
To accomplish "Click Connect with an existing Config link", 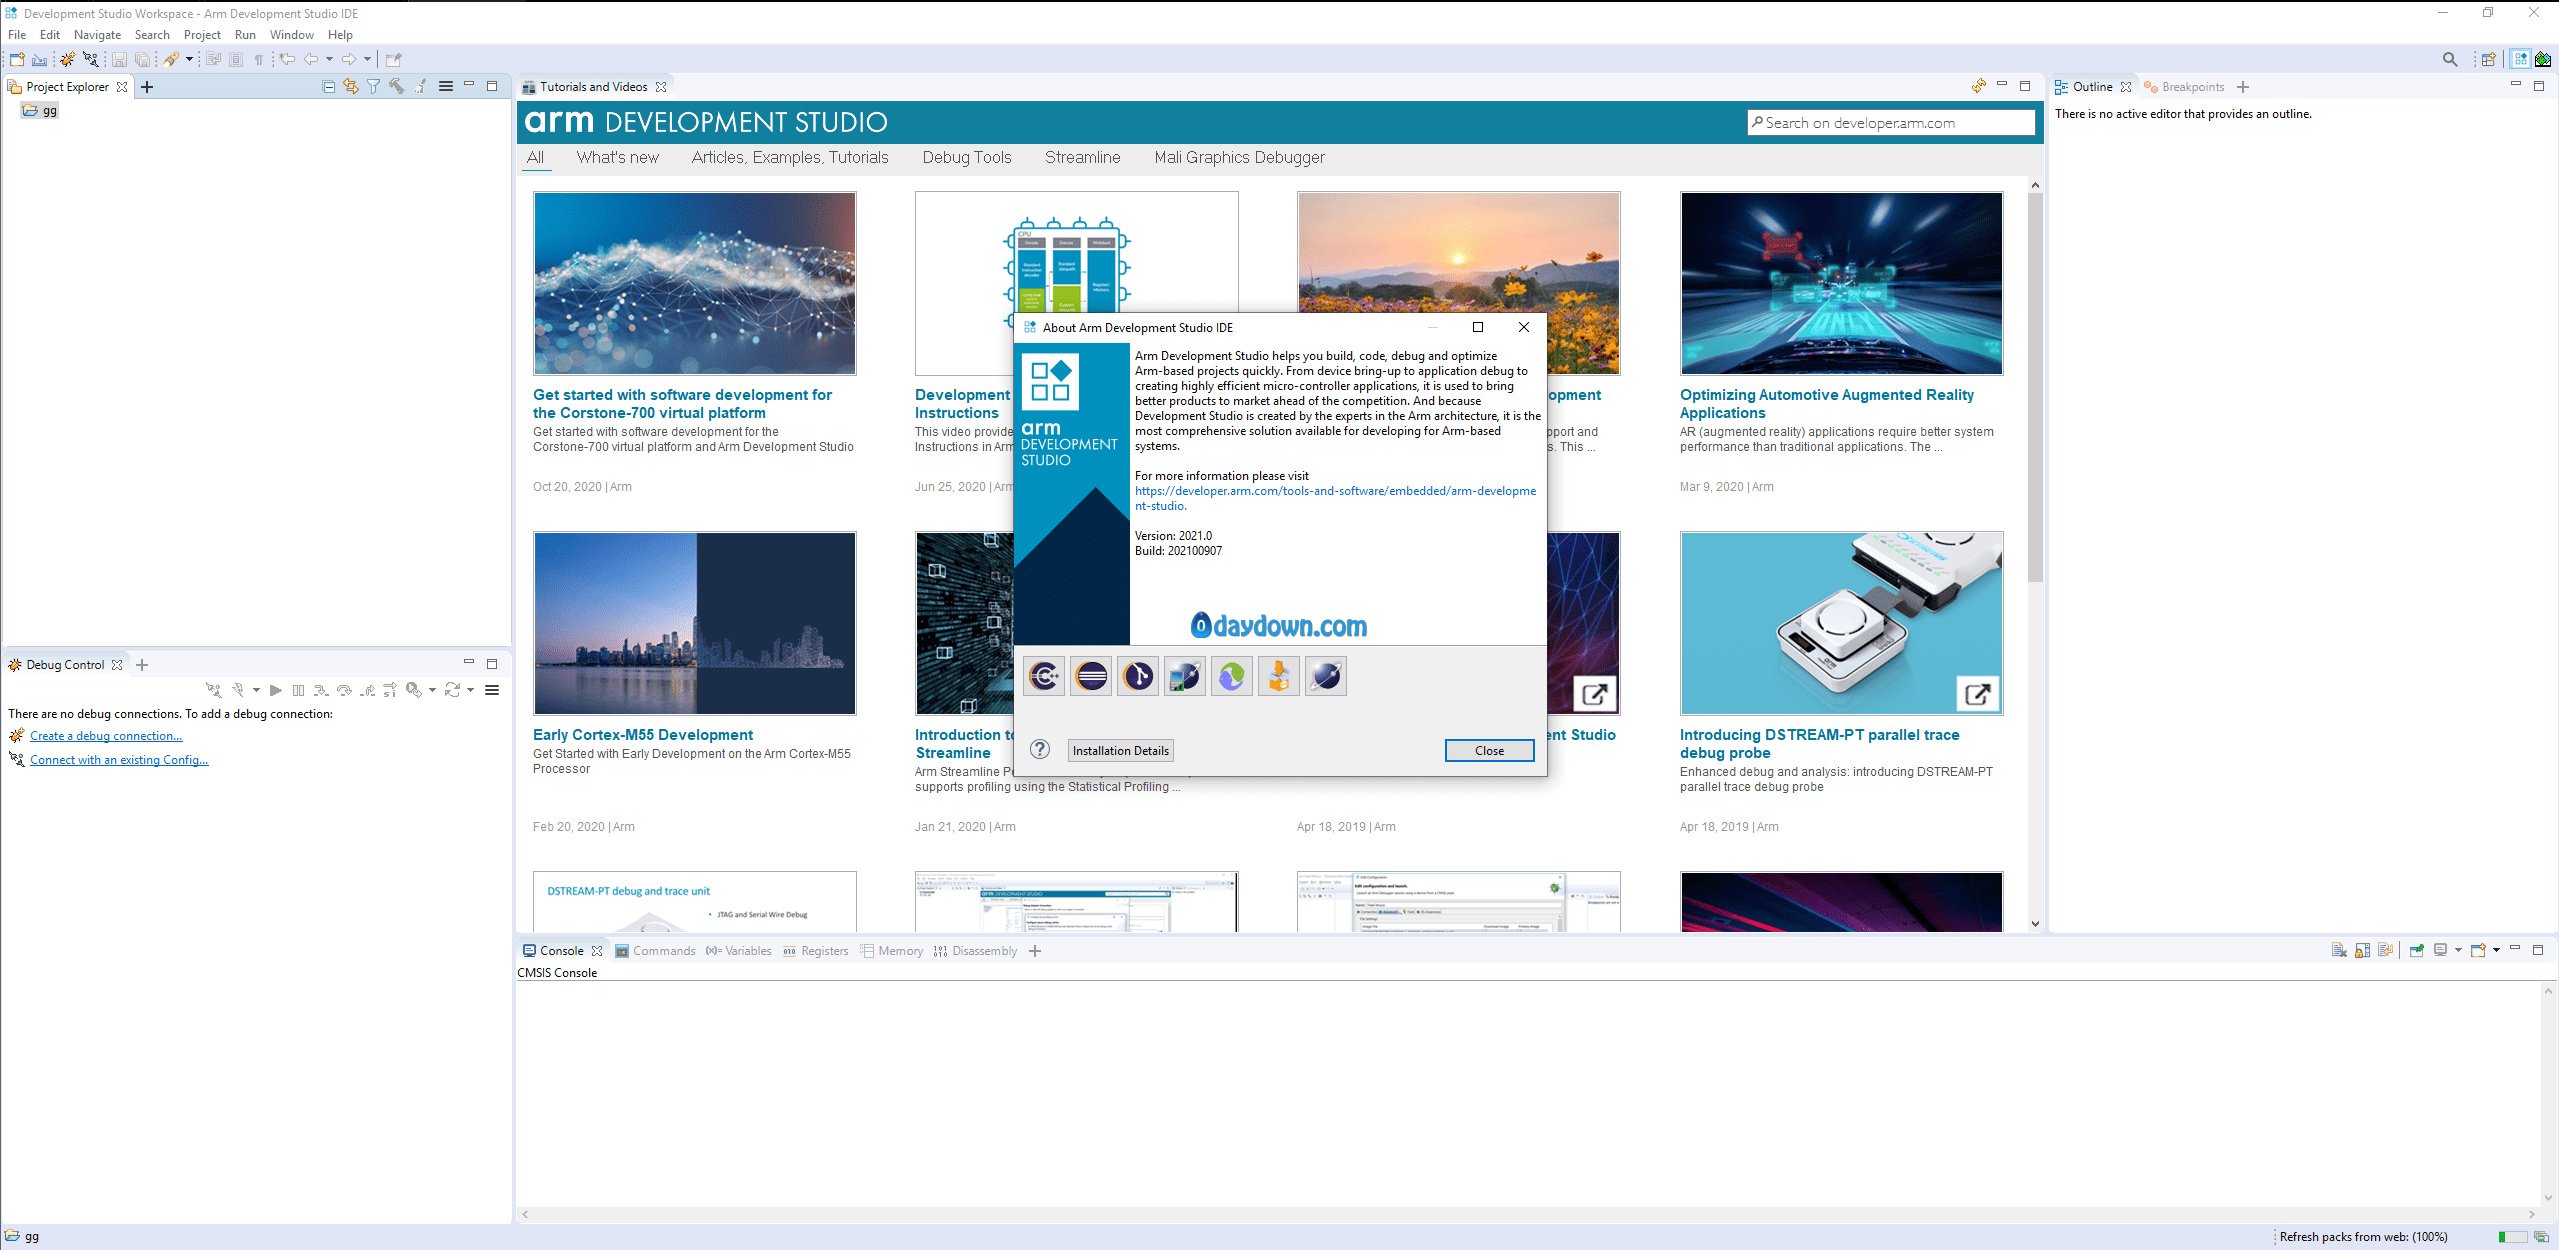I will pyautogui.click(x=119, y=760).
